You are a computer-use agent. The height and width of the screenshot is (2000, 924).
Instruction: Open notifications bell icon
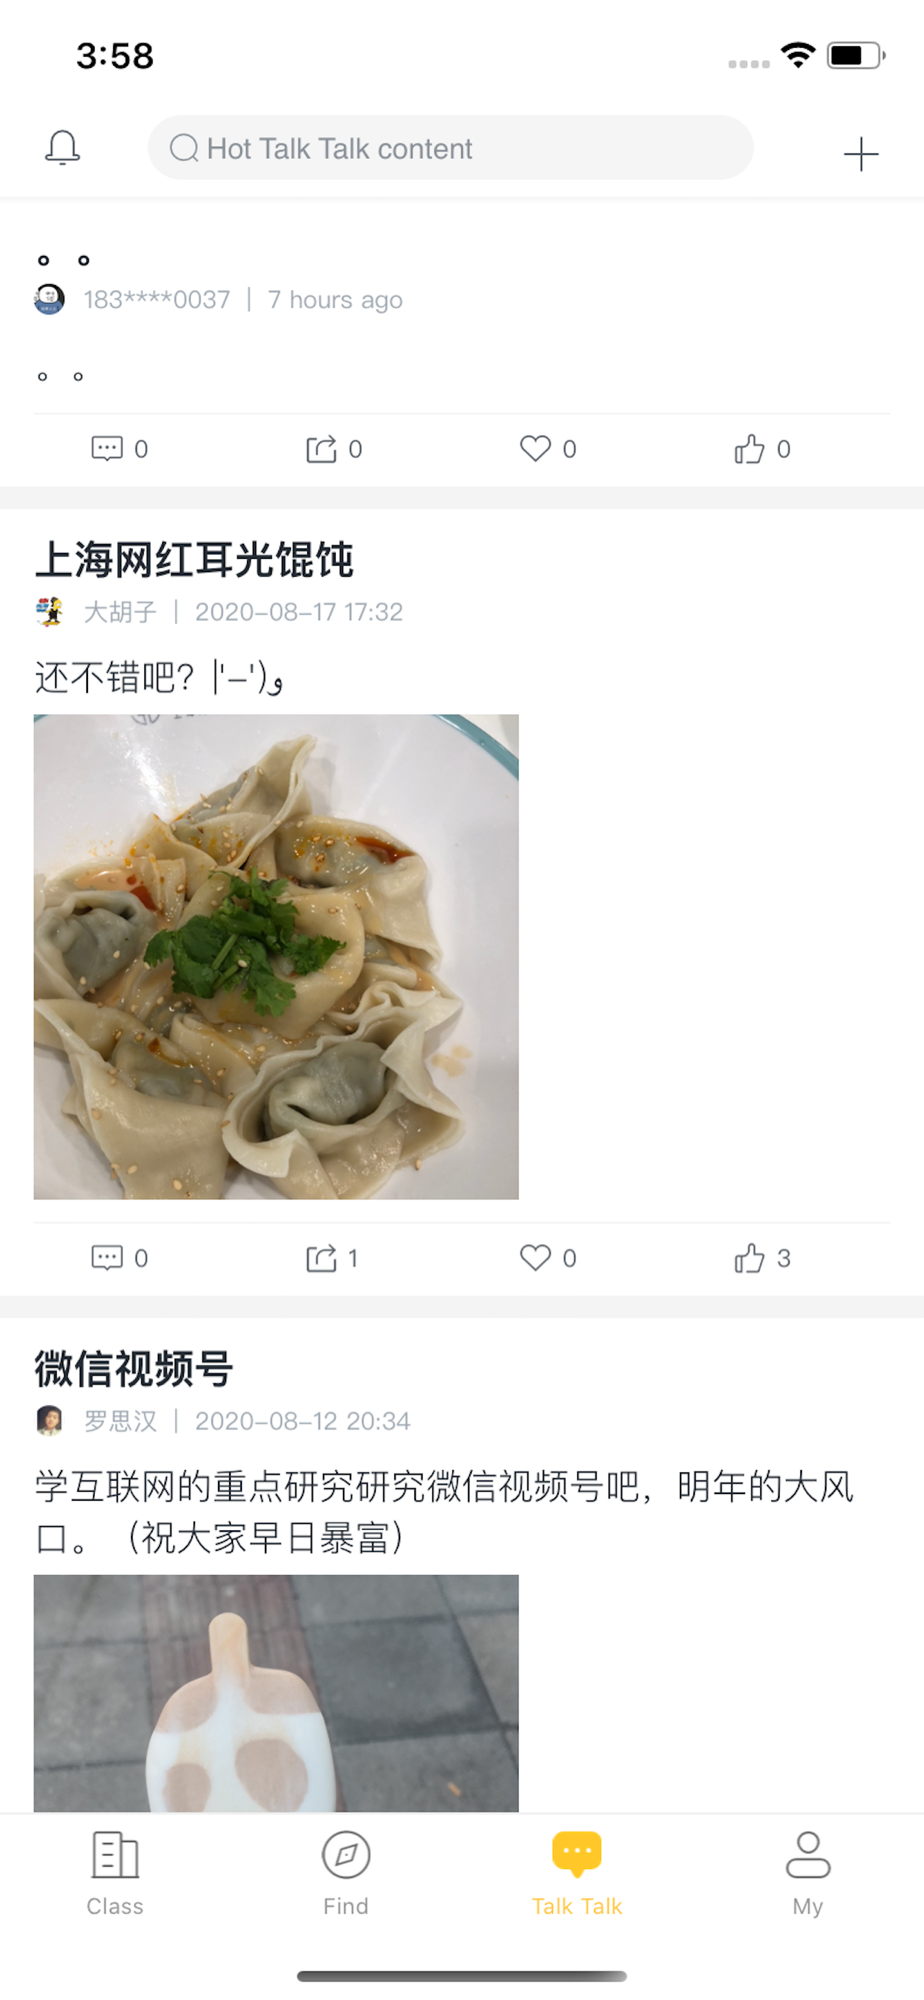tap(62, 148)
